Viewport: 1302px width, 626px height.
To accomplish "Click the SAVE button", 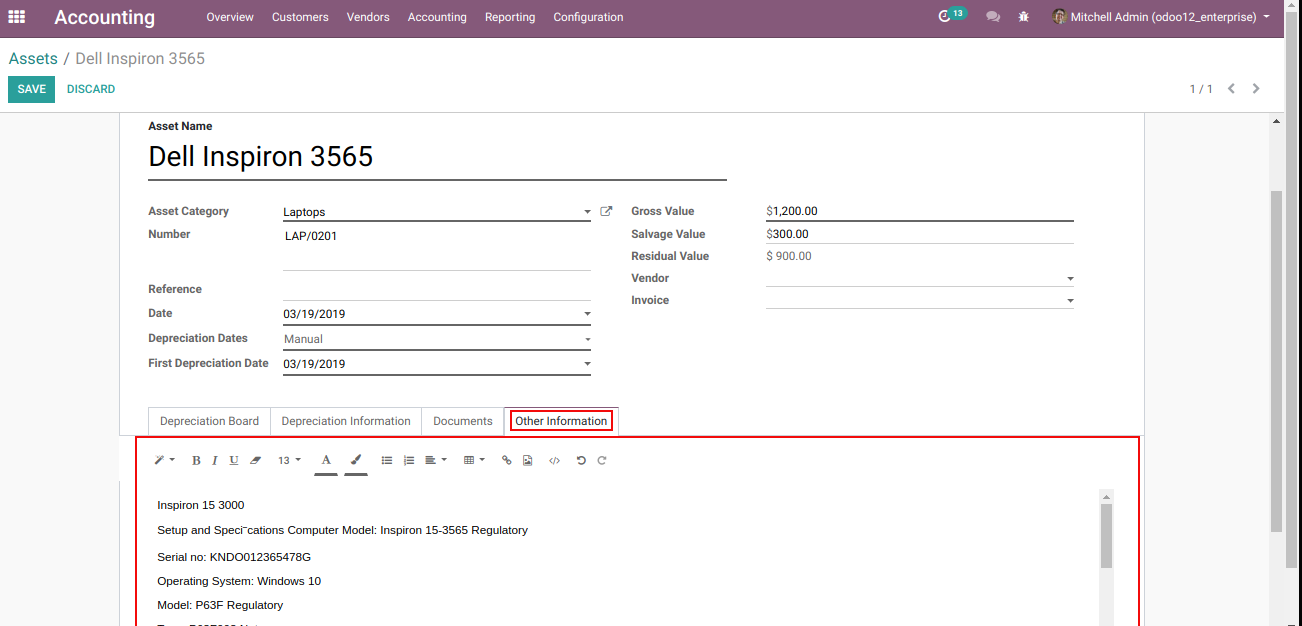I will point(31,89).
